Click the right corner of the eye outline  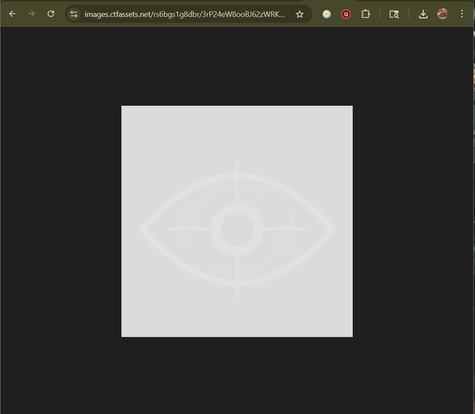click(x=332, y=229)
